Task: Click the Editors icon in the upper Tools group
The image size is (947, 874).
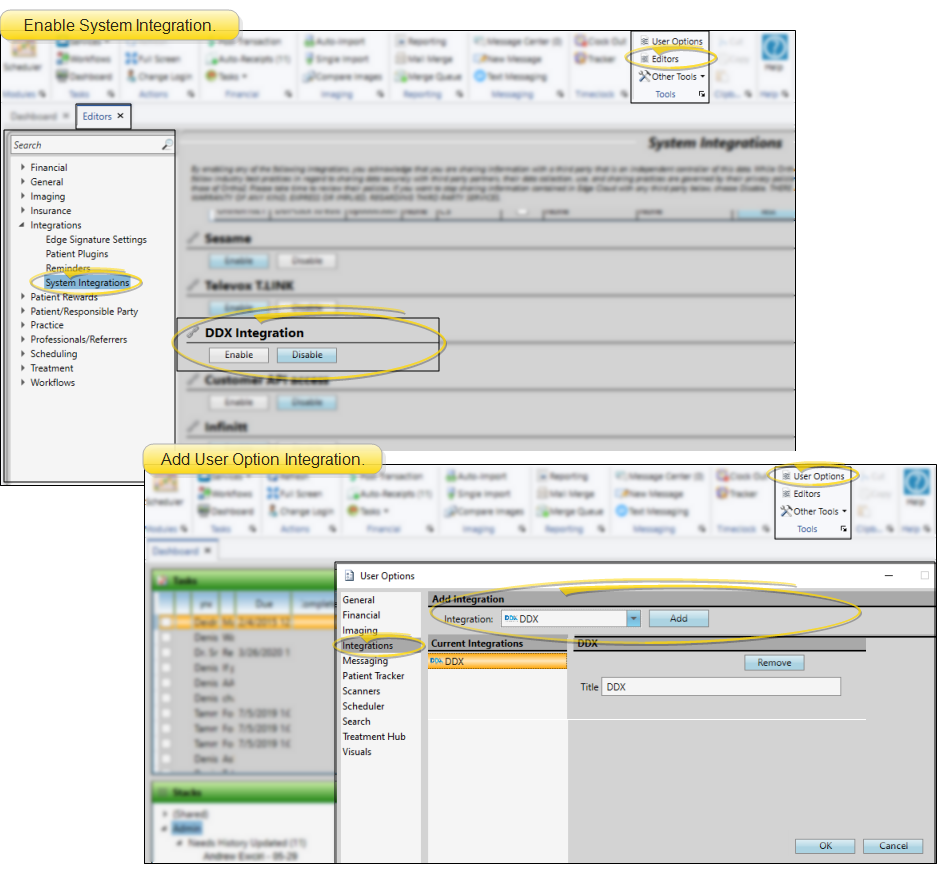Action: (645, 59)
